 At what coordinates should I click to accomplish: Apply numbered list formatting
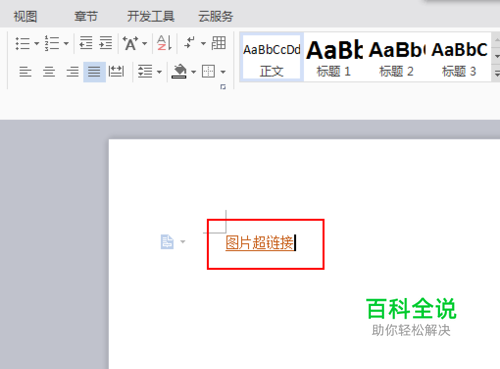click(52, 43)
